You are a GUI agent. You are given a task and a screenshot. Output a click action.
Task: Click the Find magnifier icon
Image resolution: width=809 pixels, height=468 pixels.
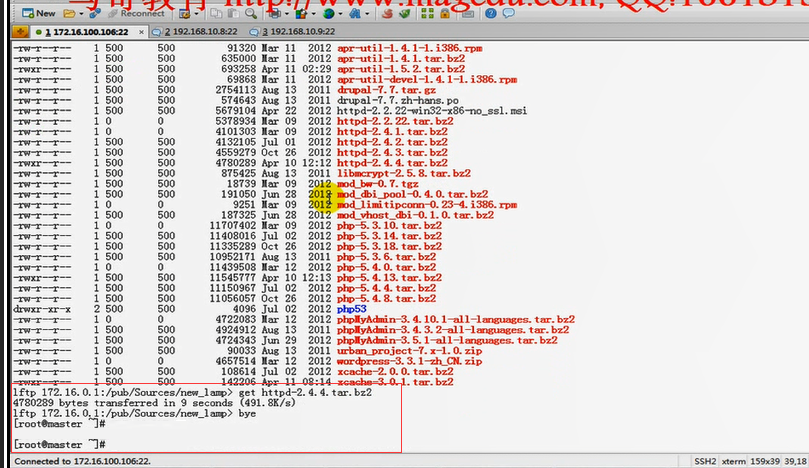tap(251, 14)
